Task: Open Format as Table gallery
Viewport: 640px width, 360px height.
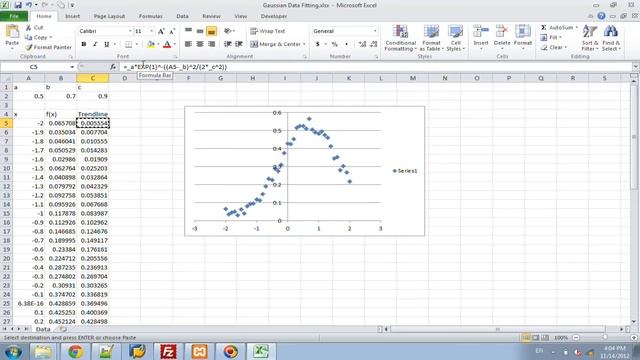Action: pyautogui.click(x=431, y=38)
